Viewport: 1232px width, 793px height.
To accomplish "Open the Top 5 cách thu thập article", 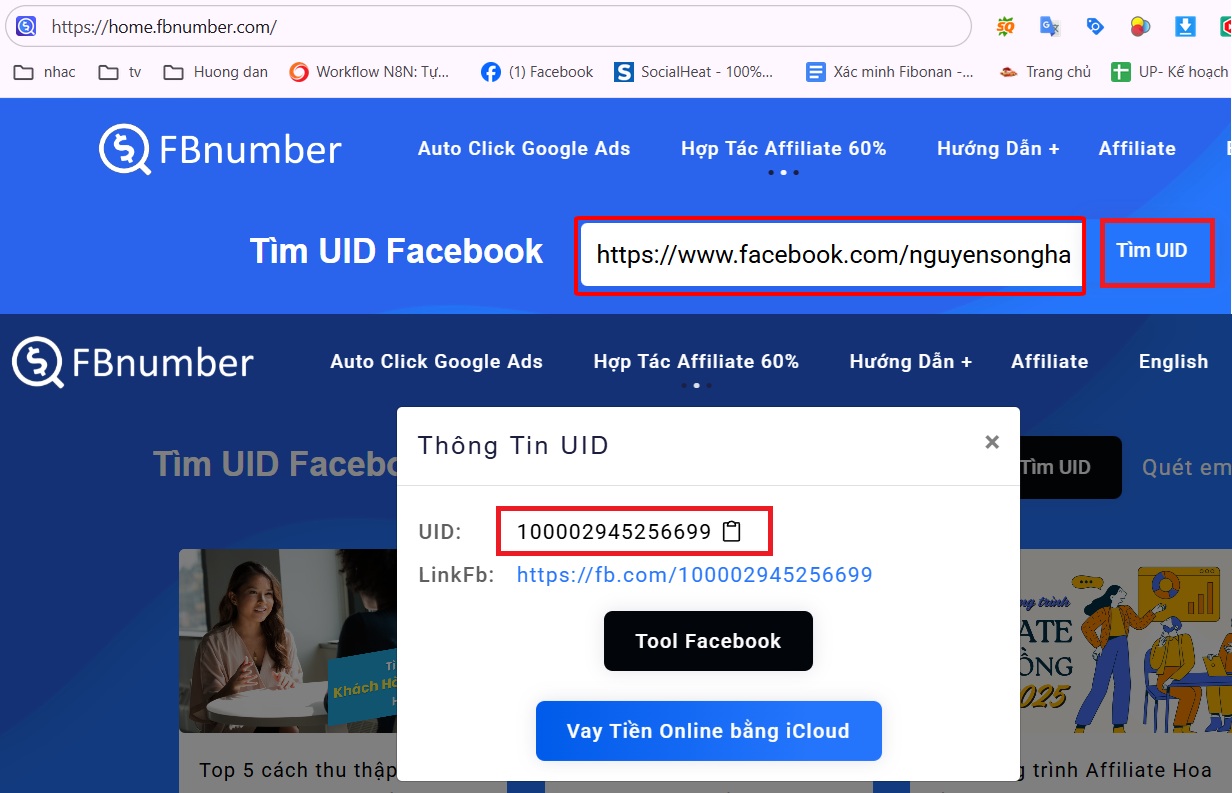I will pyautogui.click(x=297, y=771).
